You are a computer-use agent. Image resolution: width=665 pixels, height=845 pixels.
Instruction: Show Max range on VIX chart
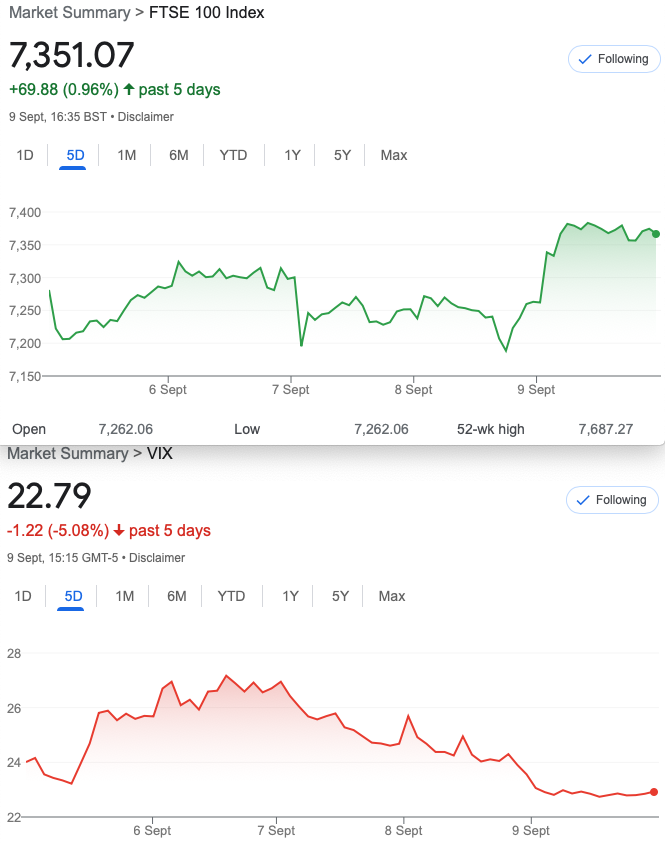pos(391,596)
